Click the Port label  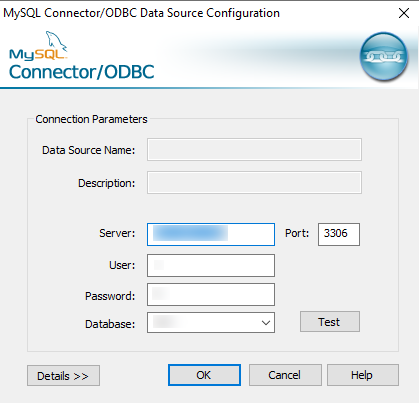click(x=297, y=233)
